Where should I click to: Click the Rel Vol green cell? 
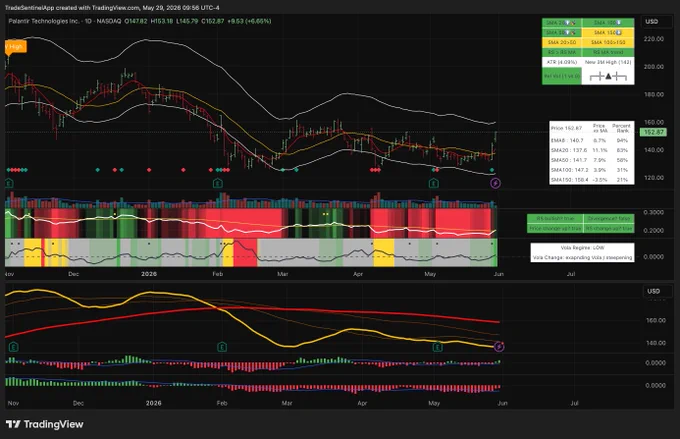click(x=562, y=76)
